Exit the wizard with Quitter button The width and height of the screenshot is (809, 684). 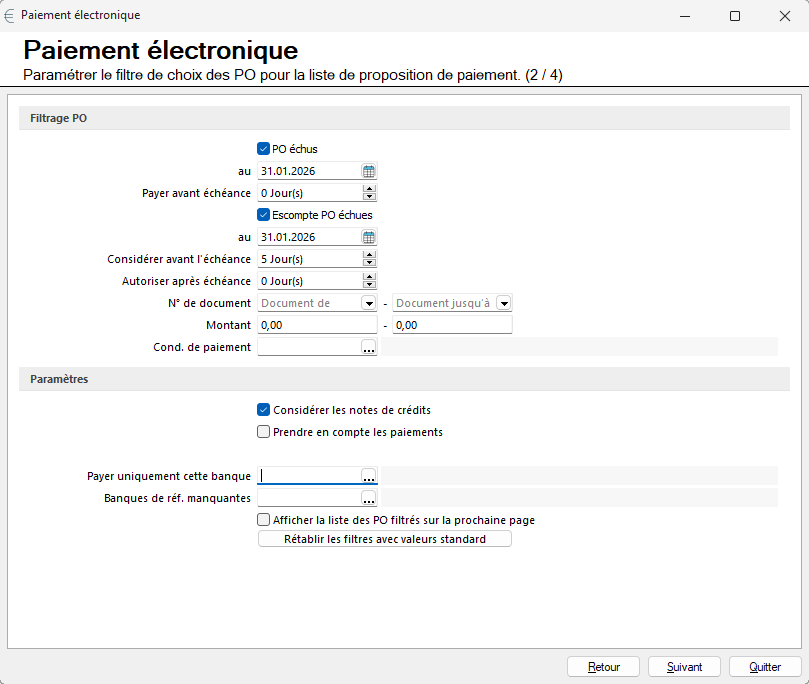point(766,667)
